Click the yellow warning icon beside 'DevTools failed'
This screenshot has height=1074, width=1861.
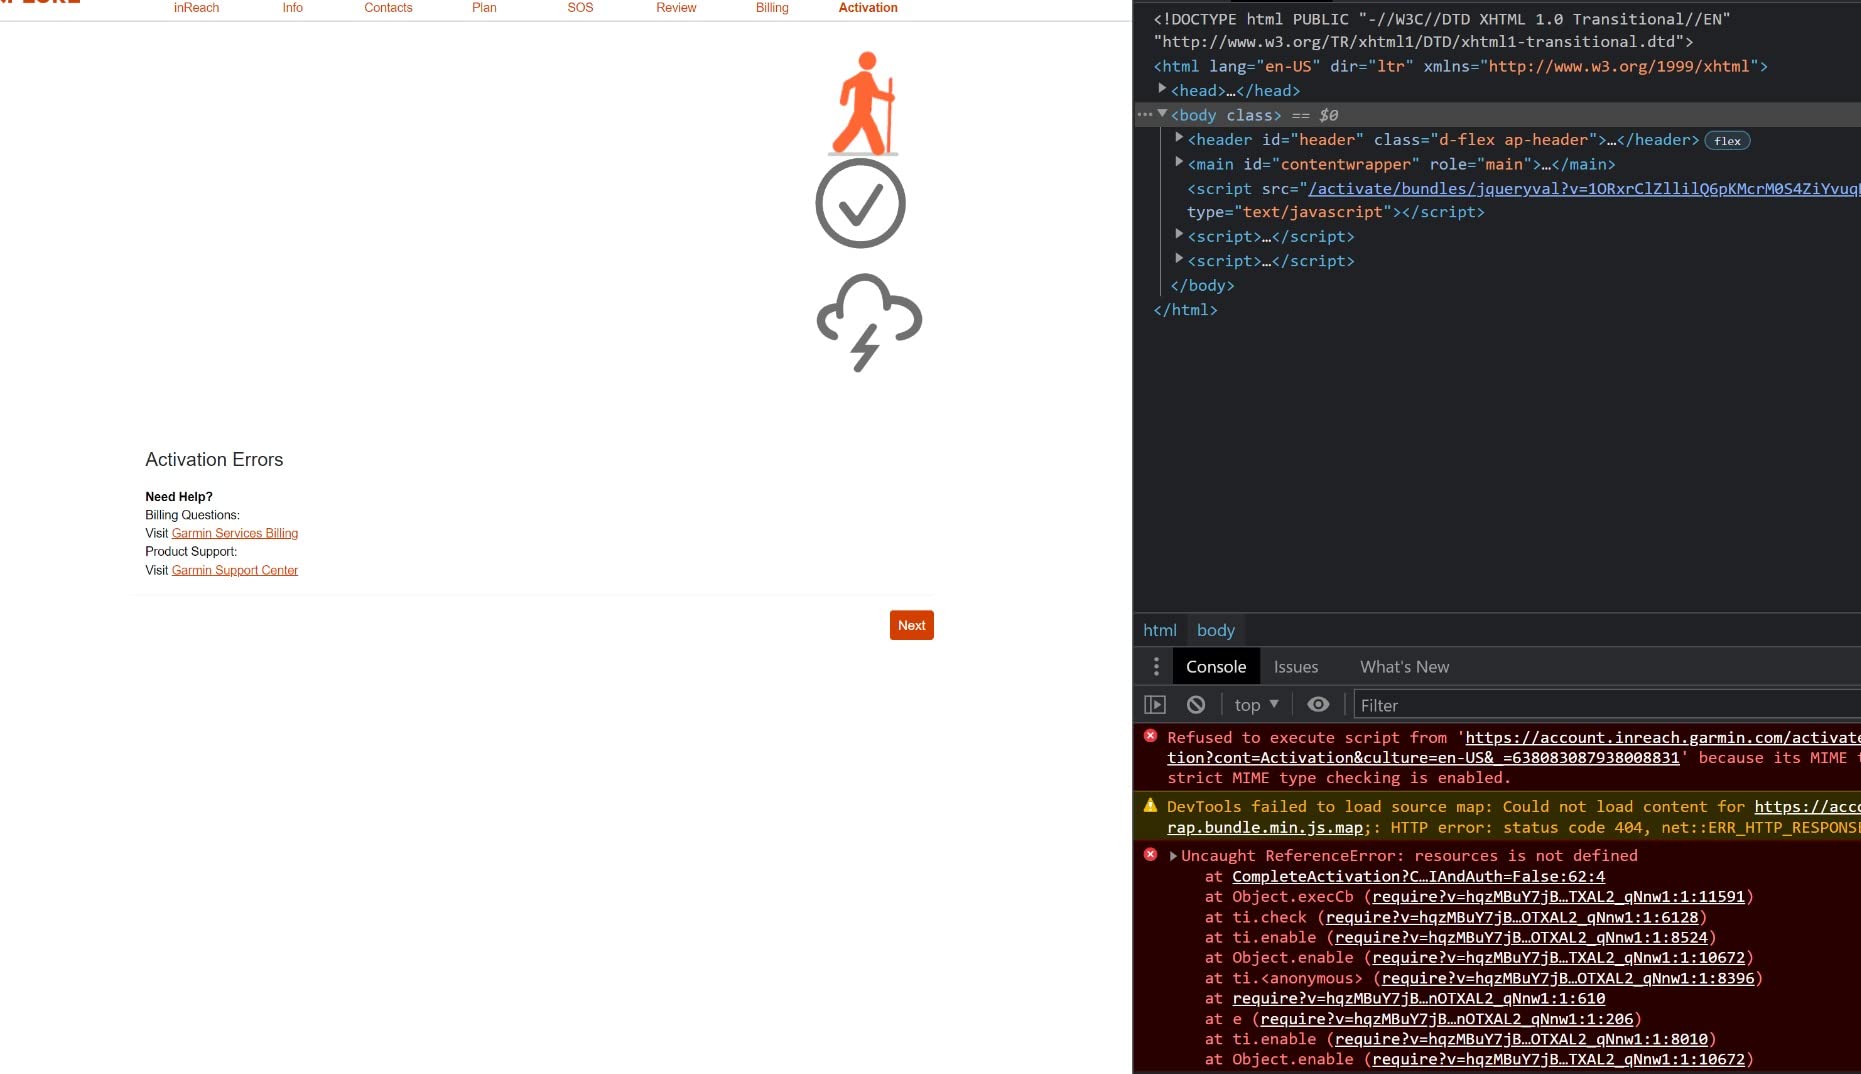(x=1150, y=805)
